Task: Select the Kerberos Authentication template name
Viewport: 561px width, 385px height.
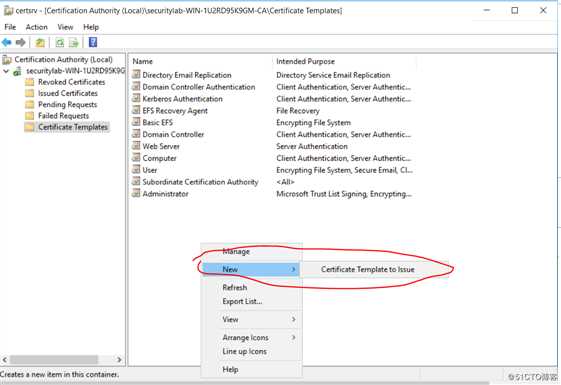Action: coord(182,99)
